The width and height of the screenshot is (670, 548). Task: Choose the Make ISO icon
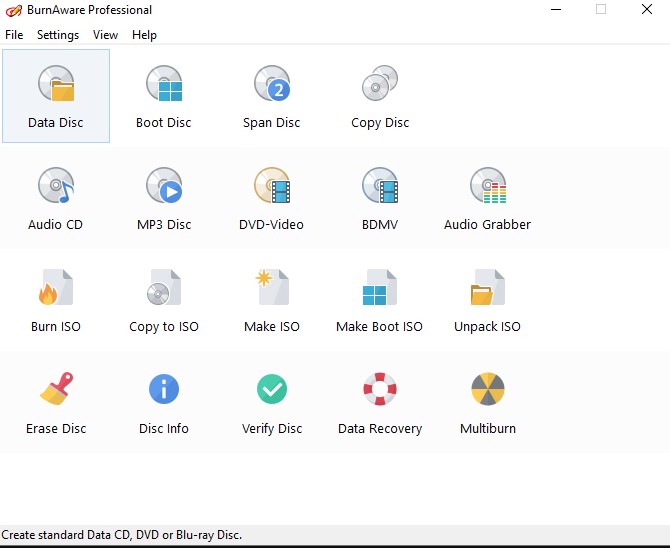(x=272, y=289)
